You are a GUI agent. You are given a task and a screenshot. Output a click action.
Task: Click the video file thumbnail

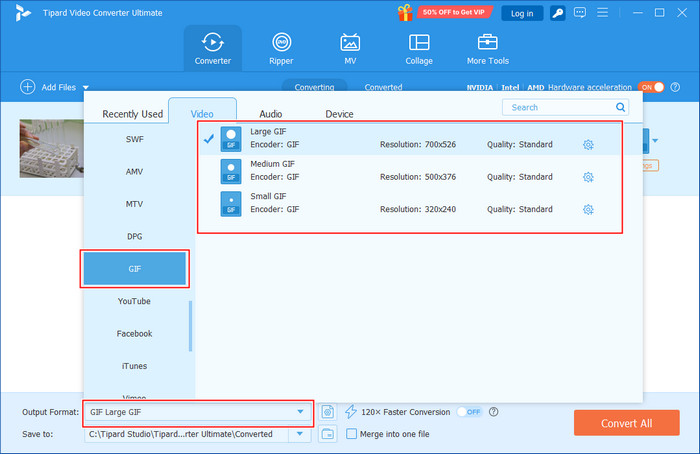point(51,148)
